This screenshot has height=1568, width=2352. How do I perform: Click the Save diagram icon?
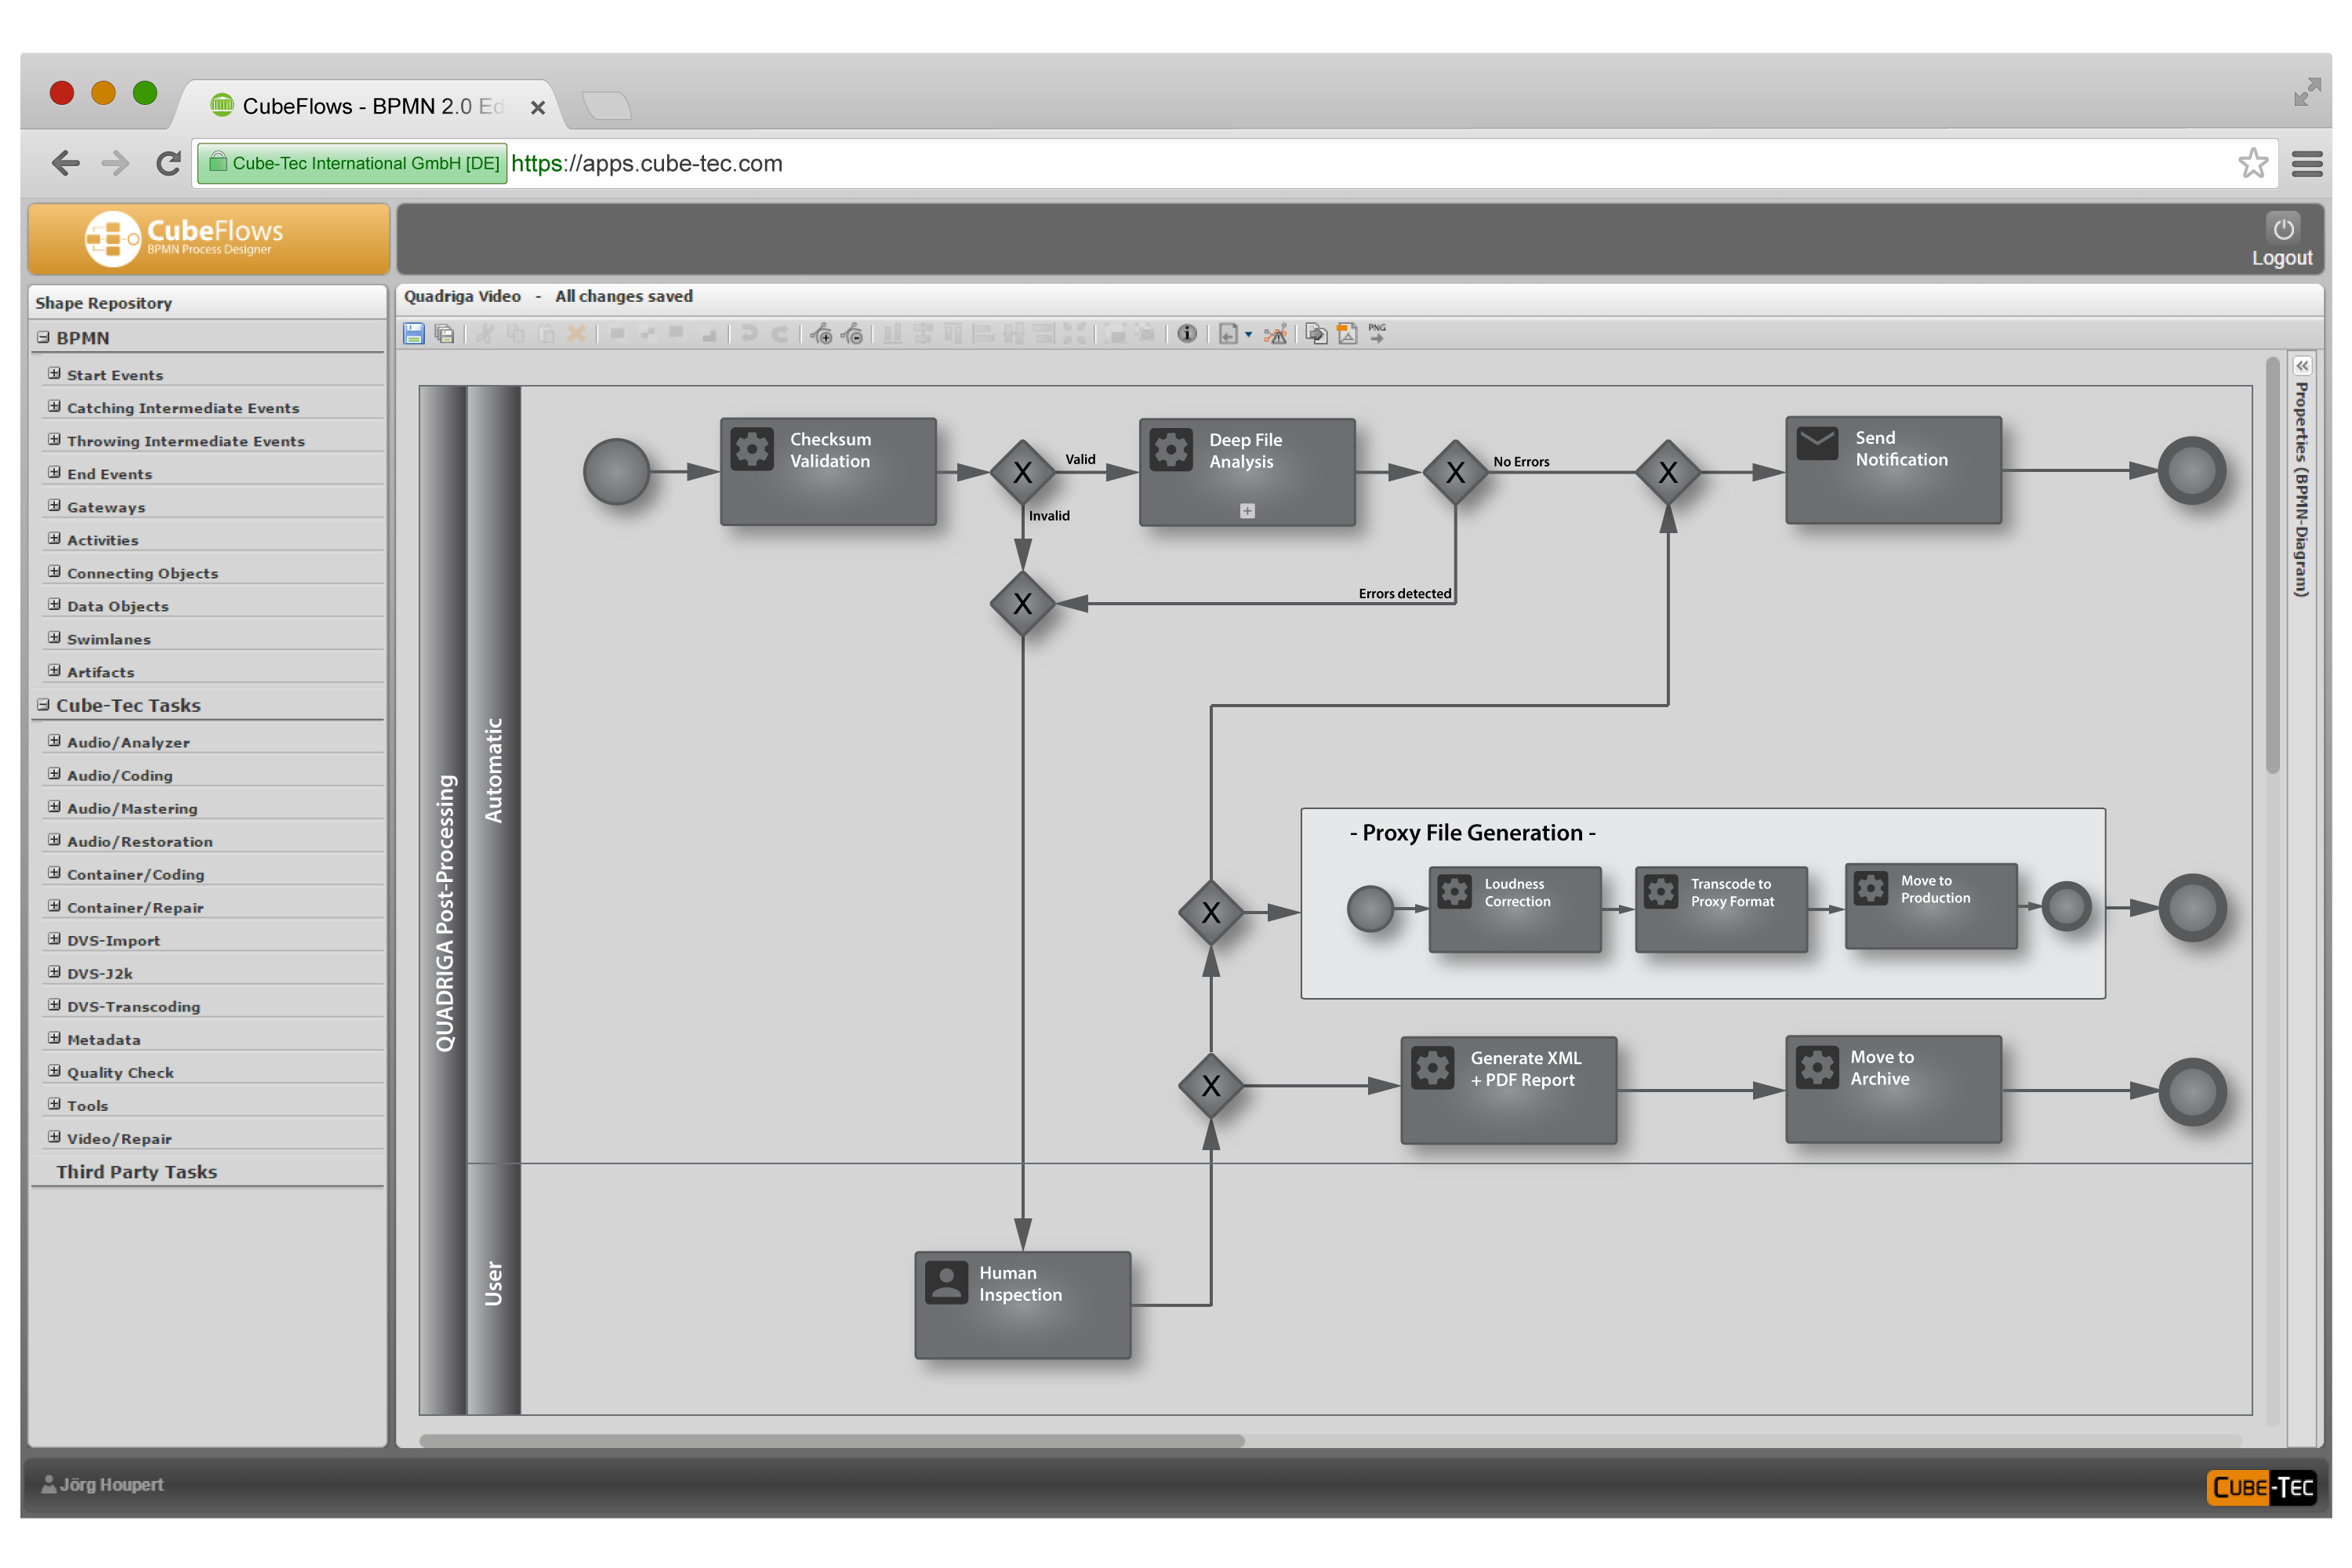click(x=413, y=334)
